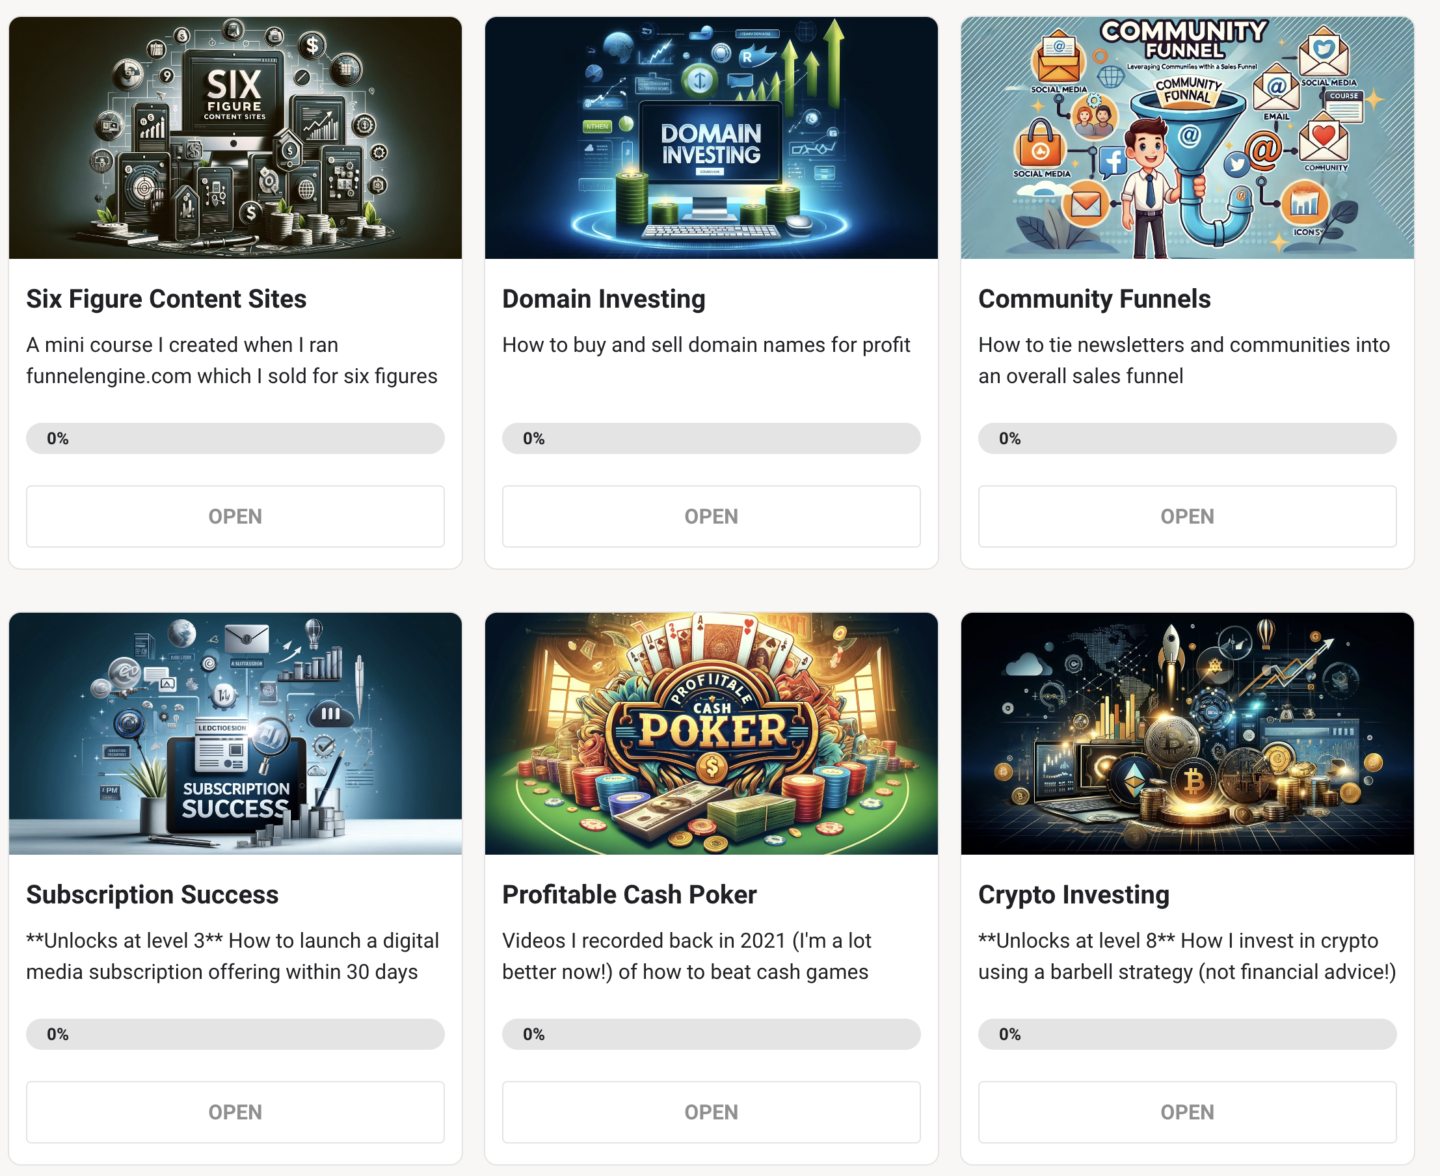Click the Domain Investing heading

point(604,299)
